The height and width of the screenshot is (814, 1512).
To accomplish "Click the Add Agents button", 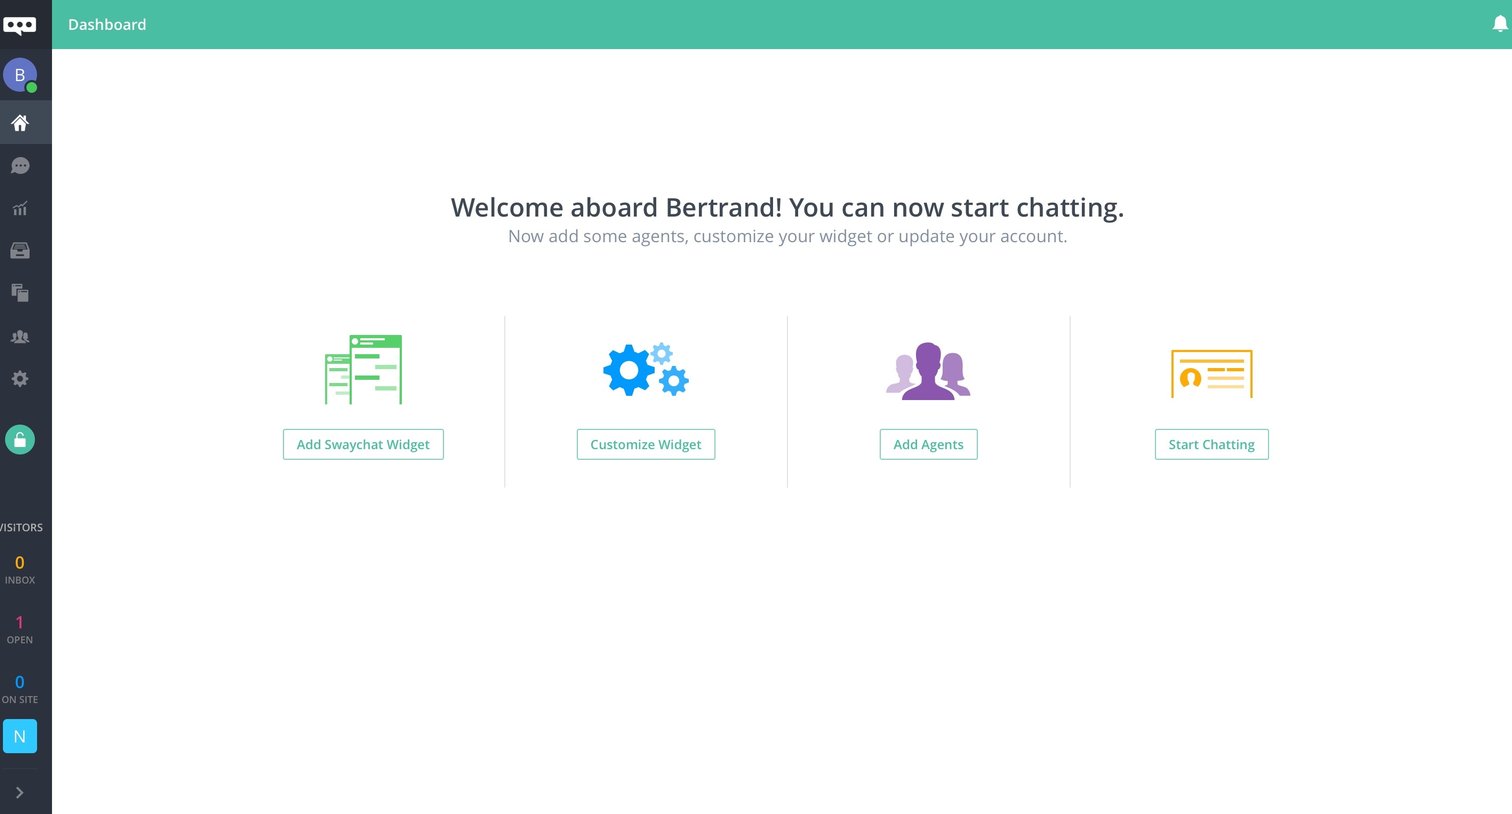I will coord(929,445).
